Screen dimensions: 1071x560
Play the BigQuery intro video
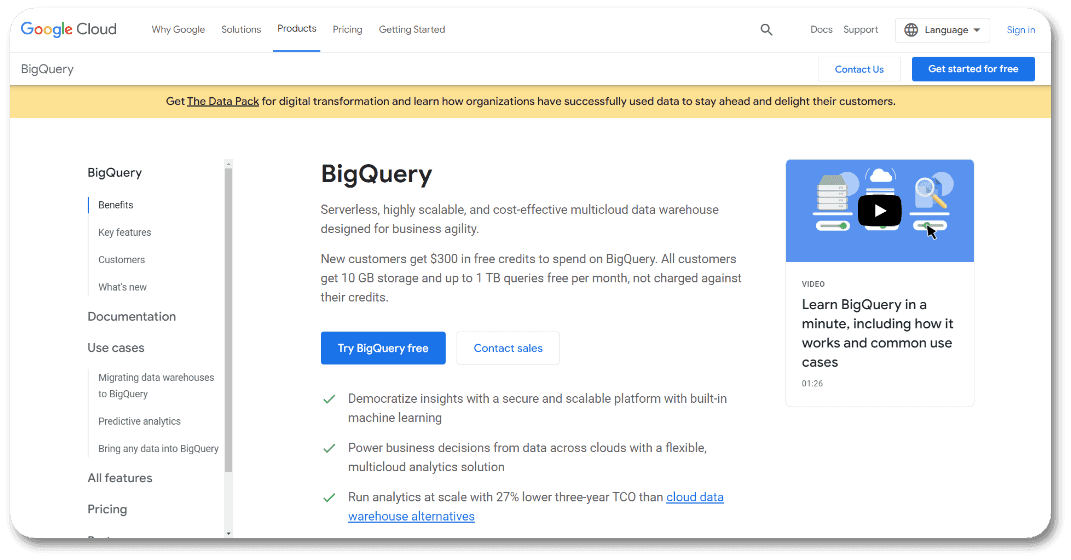tap(880, 210)
